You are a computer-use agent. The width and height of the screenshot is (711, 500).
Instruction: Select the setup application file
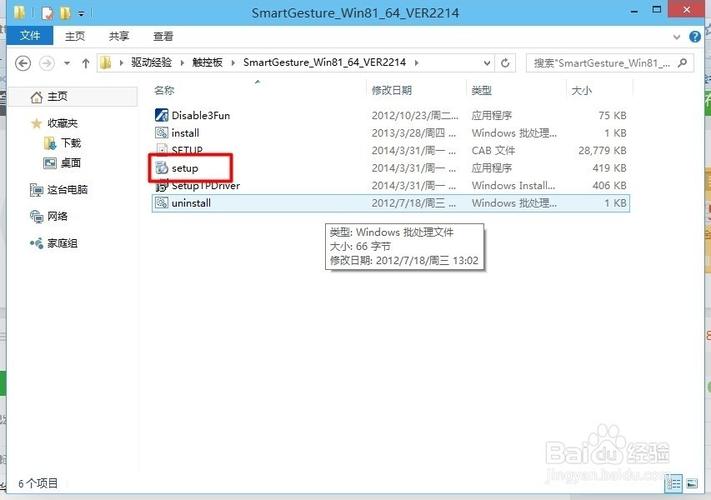(390, 168)
